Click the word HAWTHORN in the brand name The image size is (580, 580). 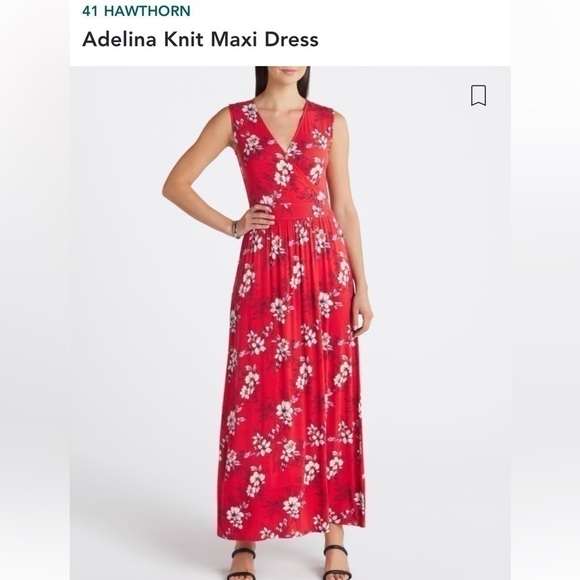(x=147, y=11)
